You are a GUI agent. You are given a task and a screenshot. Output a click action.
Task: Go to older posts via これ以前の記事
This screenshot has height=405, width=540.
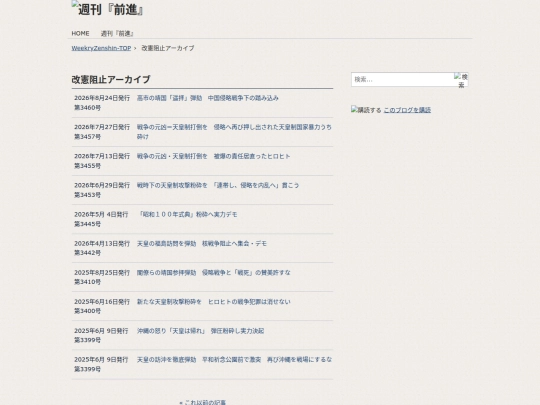point(203,402)
